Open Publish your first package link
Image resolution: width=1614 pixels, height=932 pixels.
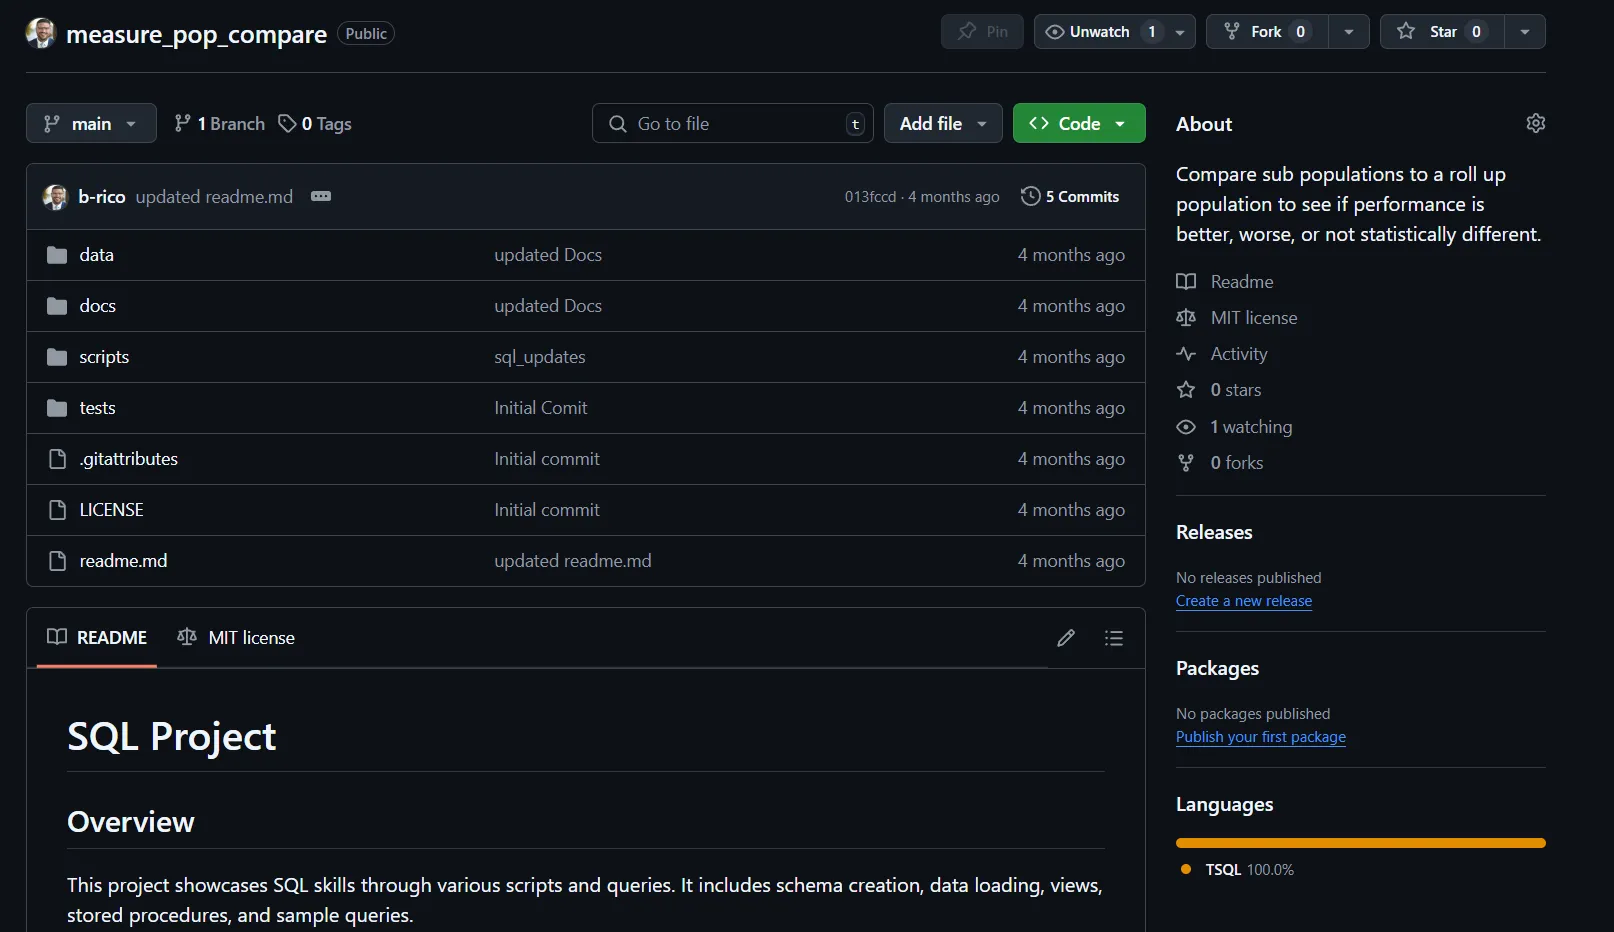pyautogui.click(x=1260, y=737)
